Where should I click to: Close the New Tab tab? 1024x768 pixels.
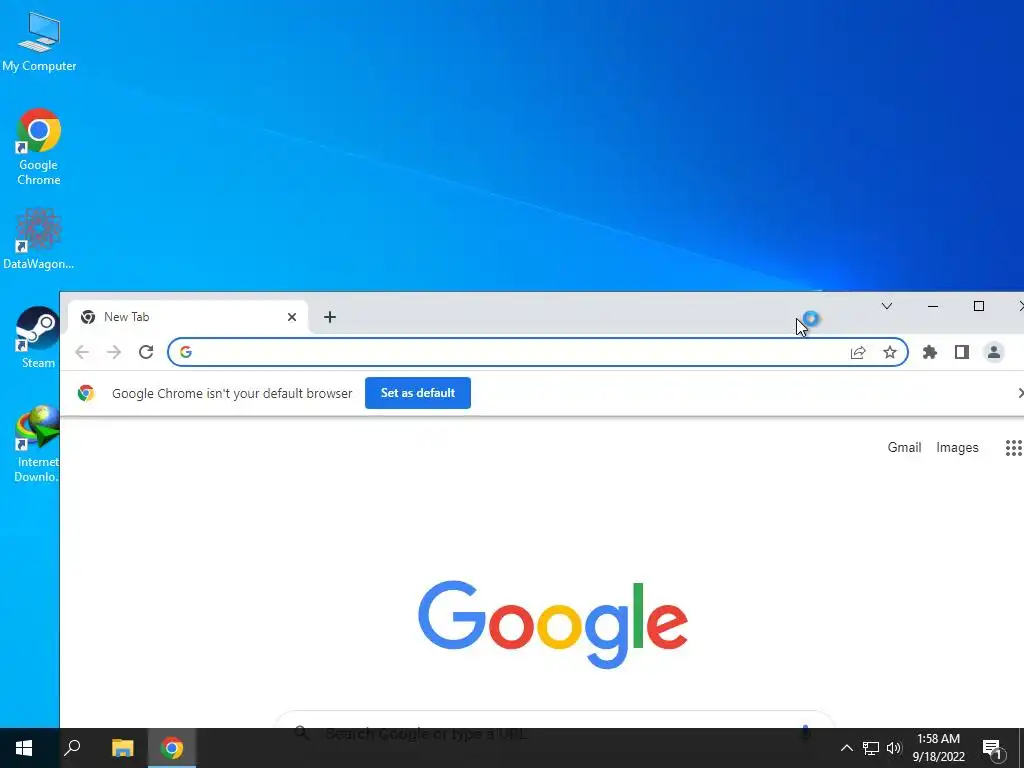coord(292,317)
